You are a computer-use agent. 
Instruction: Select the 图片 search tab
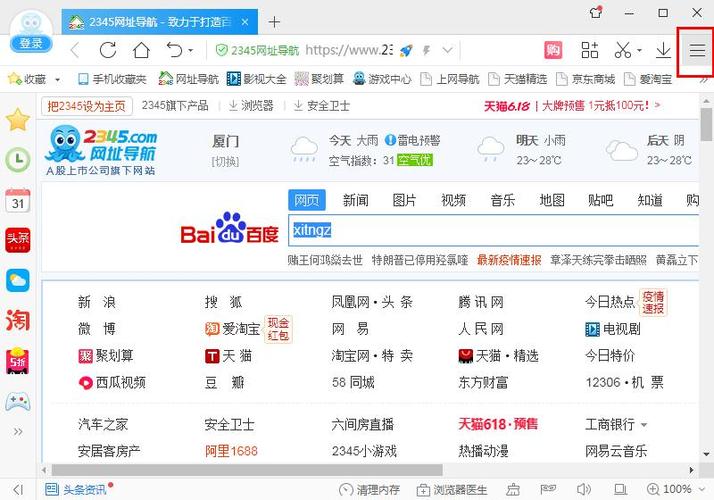[x=404, y=200]
